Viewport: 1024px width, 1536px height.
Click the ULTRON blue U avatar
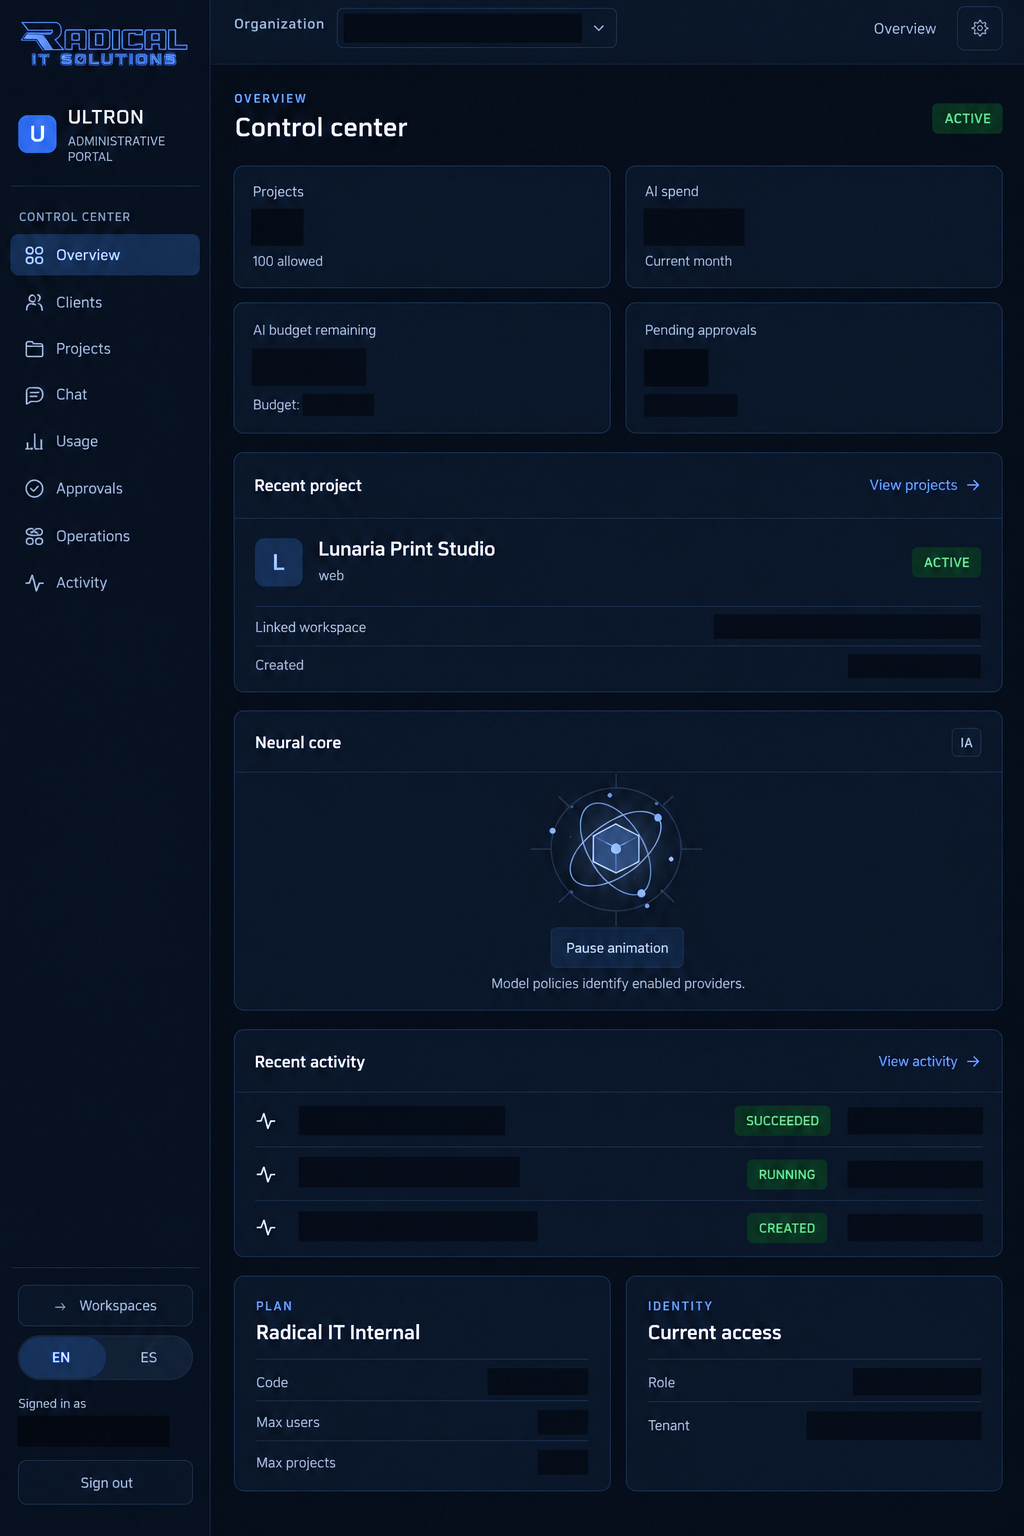37,134
